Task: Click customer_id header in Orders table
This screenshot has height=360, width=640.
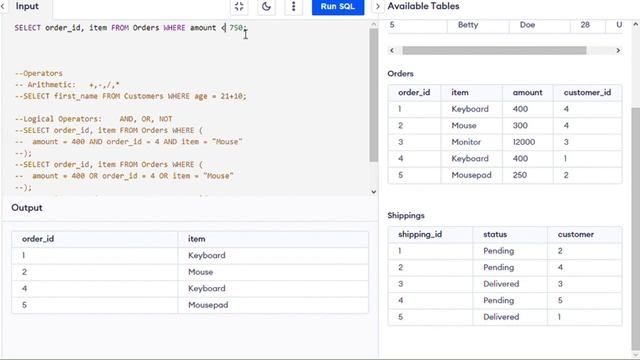Action: tap(587, 93)
